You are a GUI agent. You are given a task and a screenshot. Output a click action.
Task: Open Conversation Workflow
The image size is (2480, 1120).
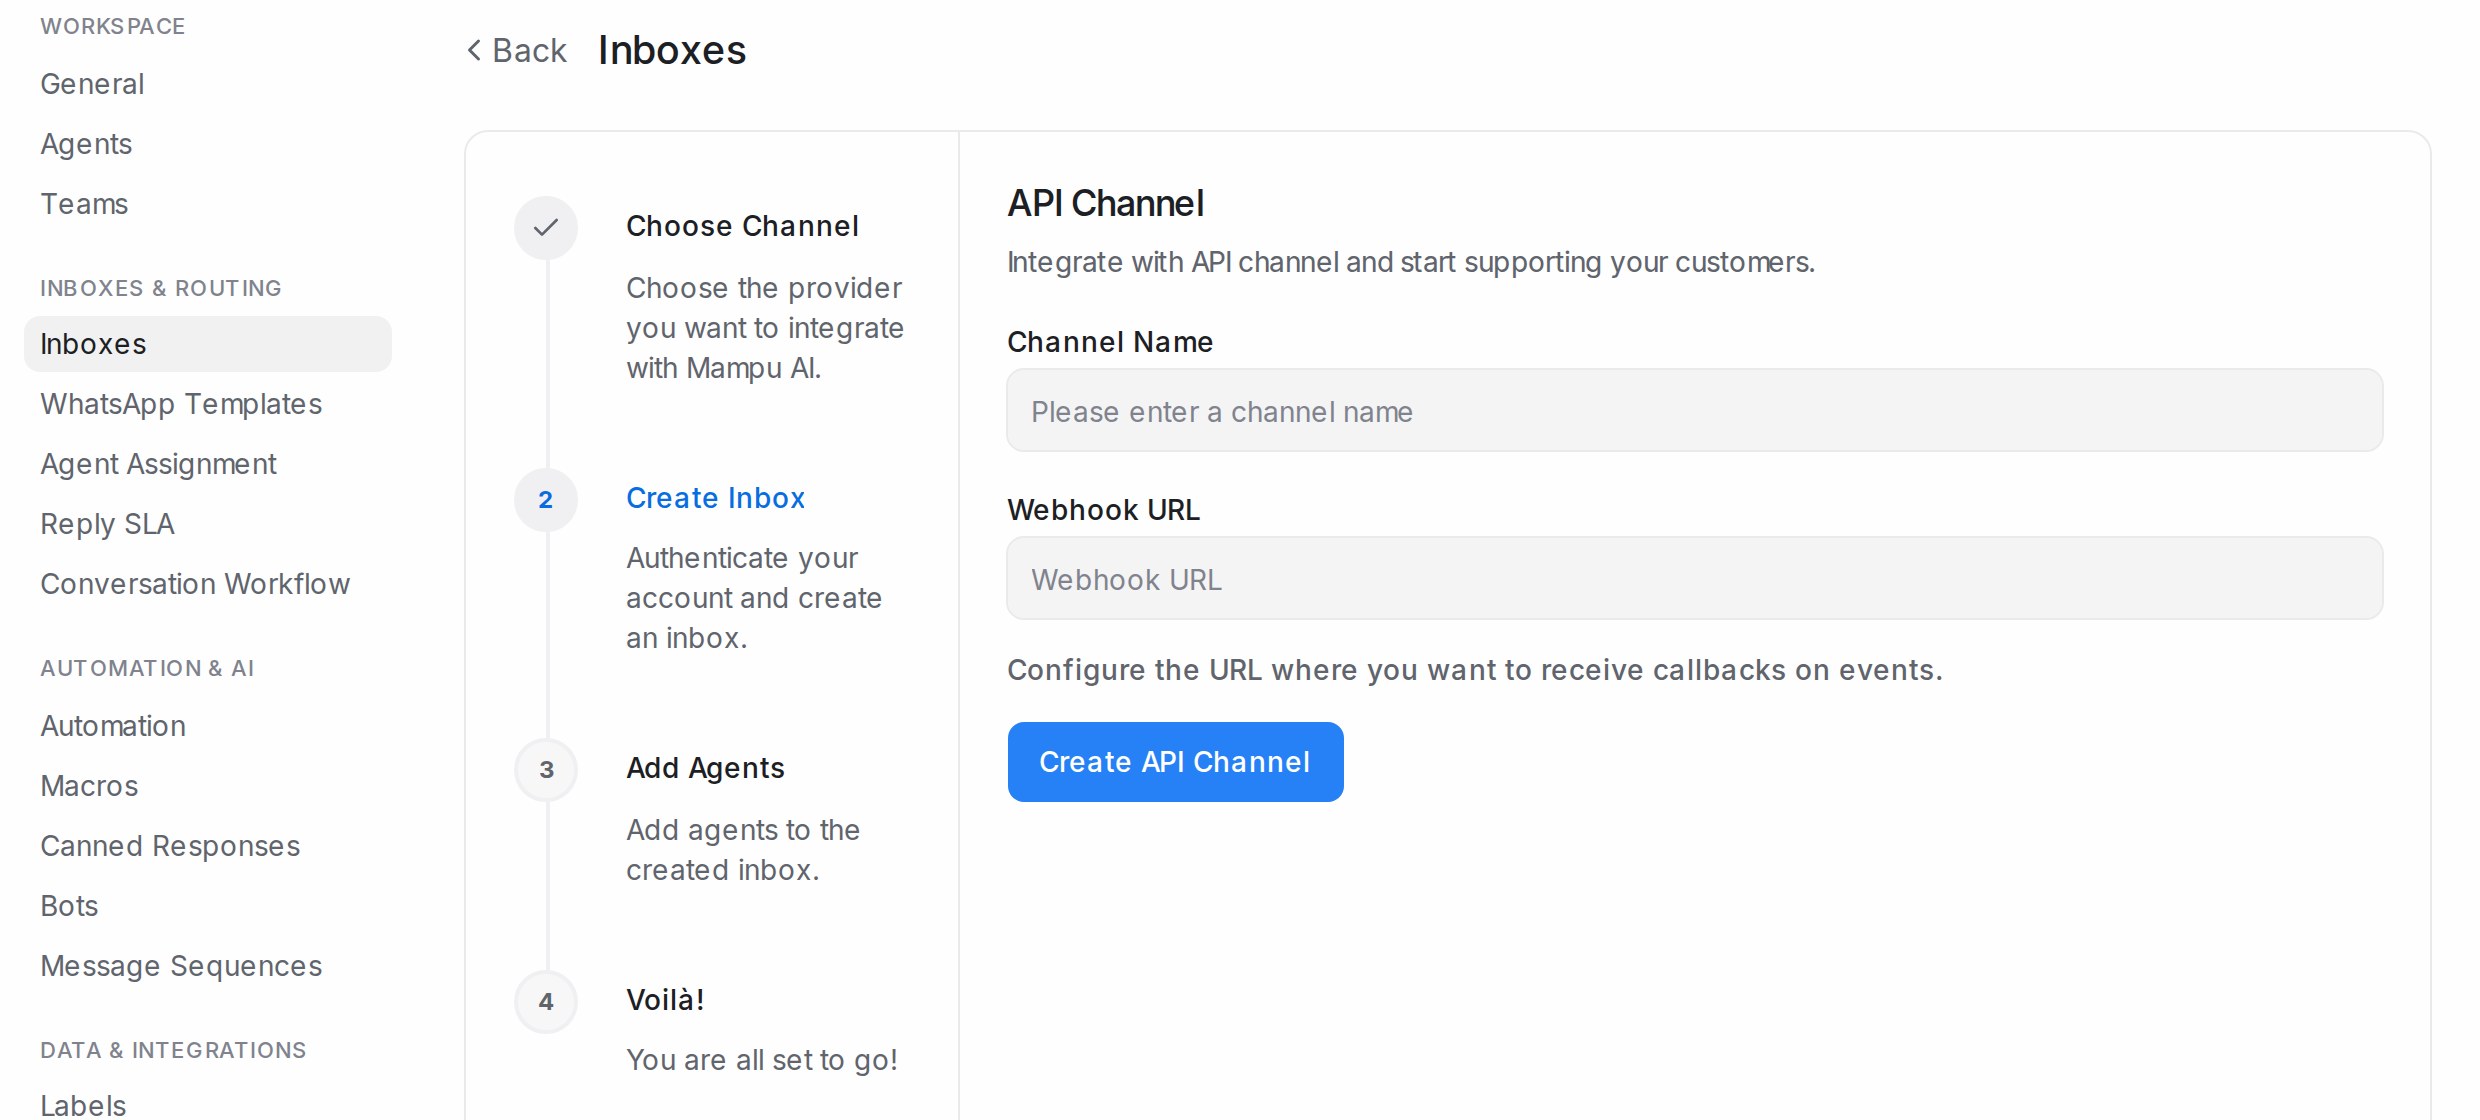click(x=195, y=584)
